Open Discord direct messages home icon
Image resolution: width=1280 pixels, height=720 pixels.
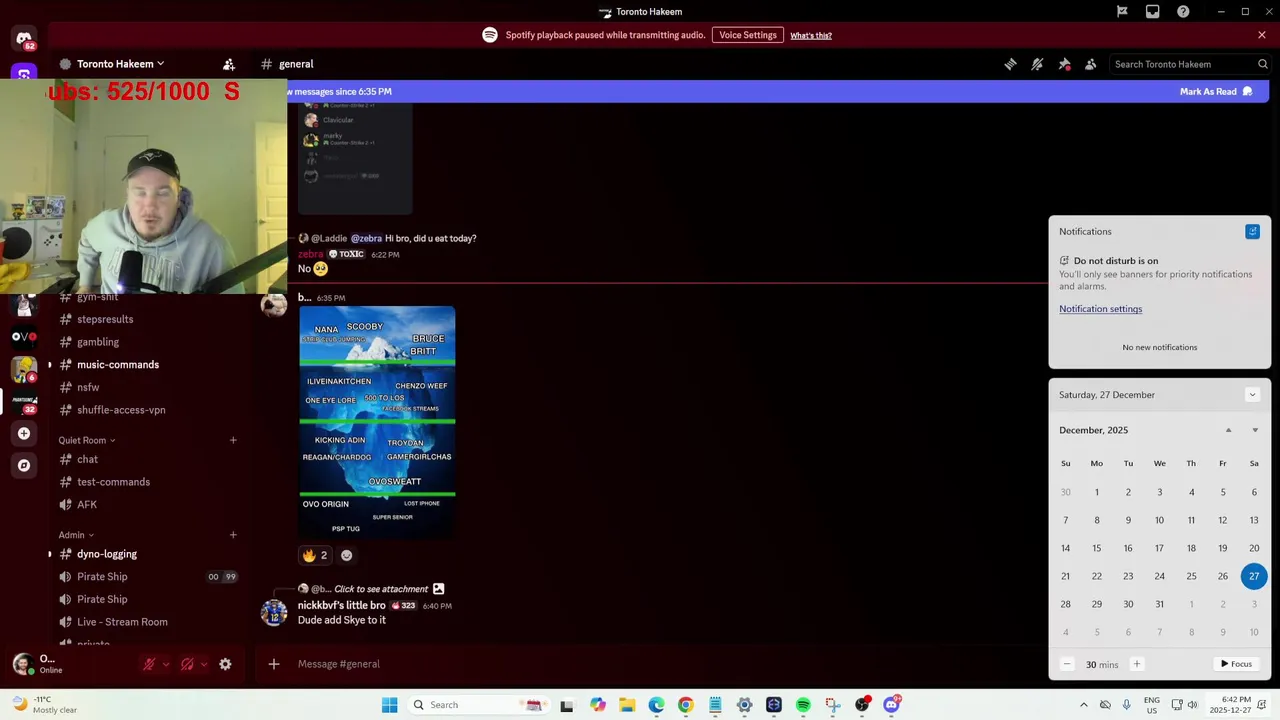pyautogui.click(x=24, y=39)
